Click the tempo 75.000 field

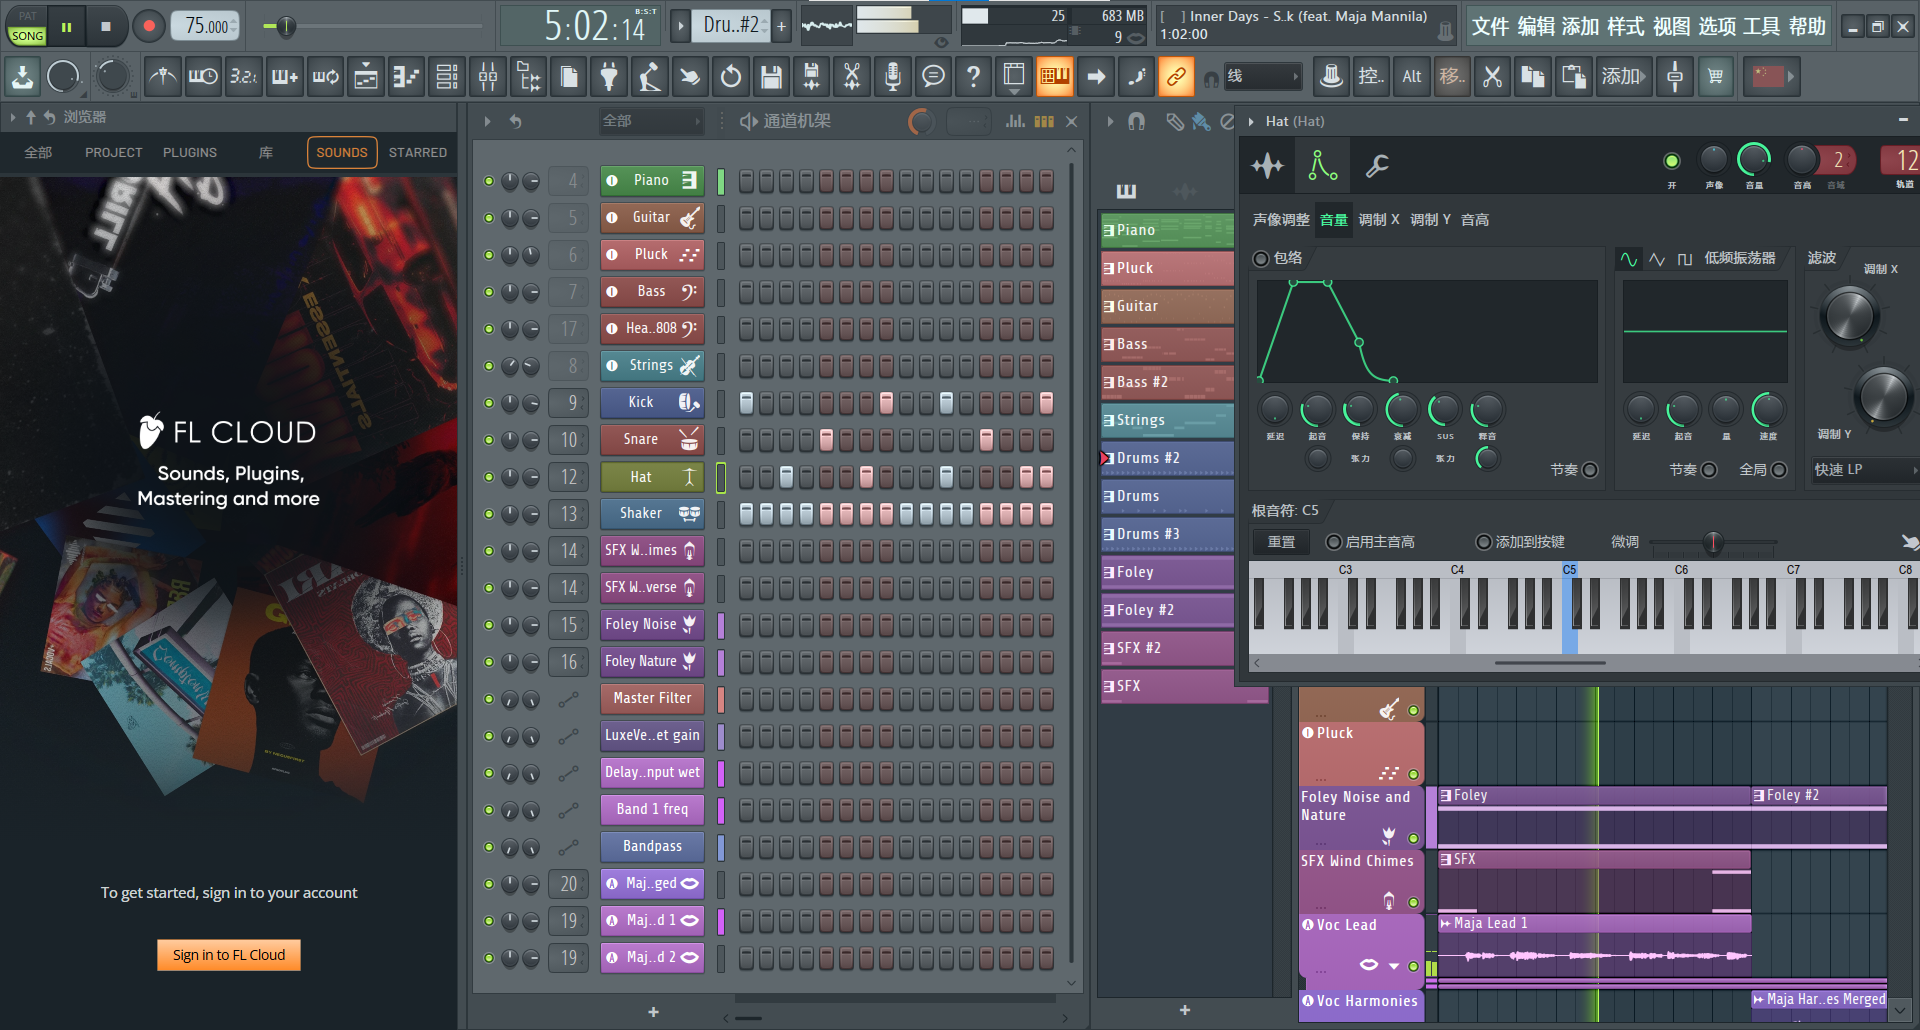207,26
